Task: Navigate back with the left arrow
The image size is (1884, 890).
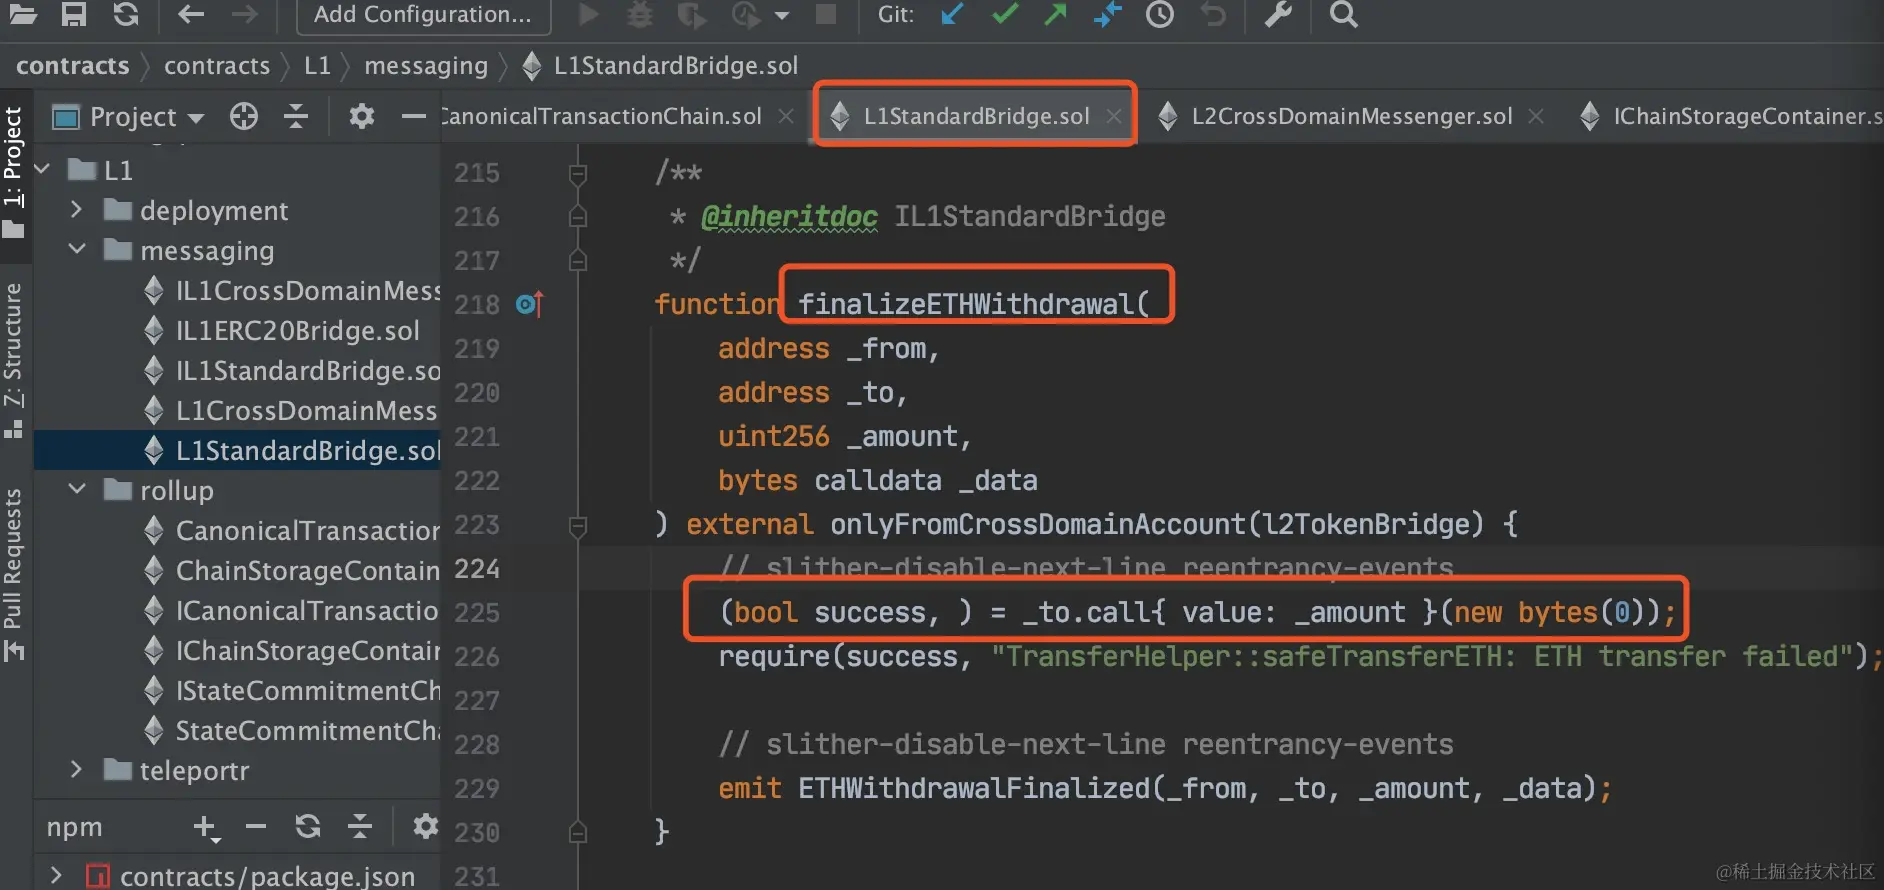Action: click(191, 14)
